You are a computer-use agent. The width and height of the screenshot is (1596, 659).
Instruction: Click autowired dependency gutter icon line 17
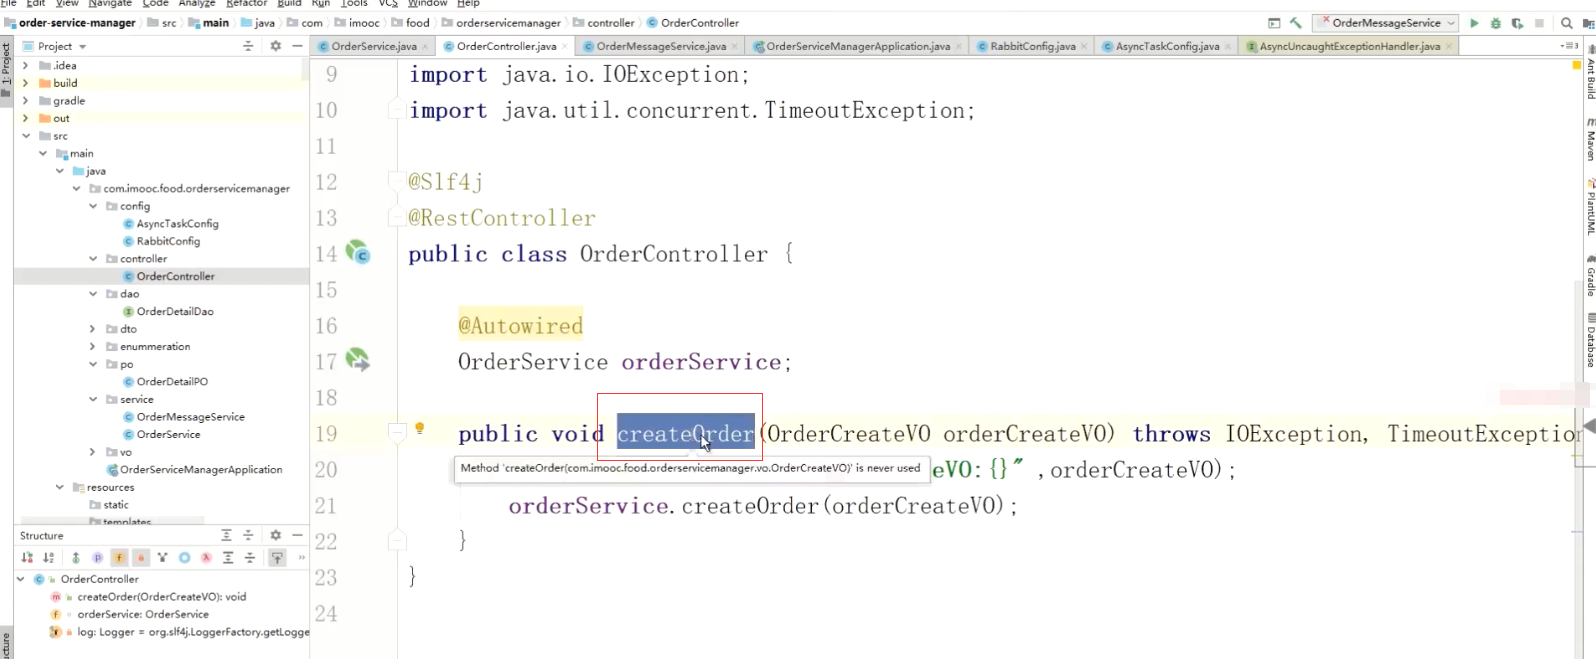pos(357,360)
